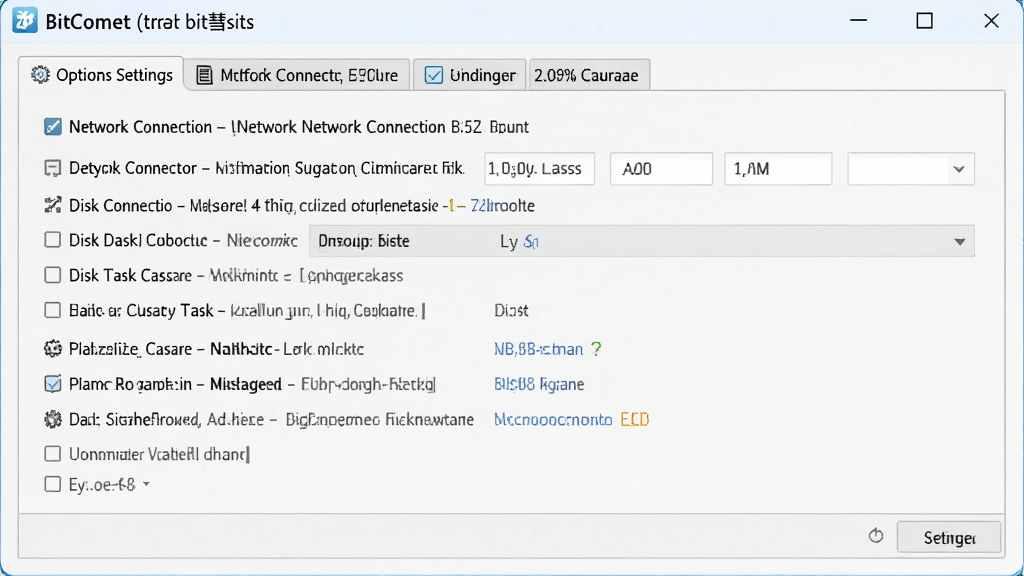Viewport: 1024px width, 576px height.
Task: Open the Mcnooccnonto link
Action: point(553,419)
